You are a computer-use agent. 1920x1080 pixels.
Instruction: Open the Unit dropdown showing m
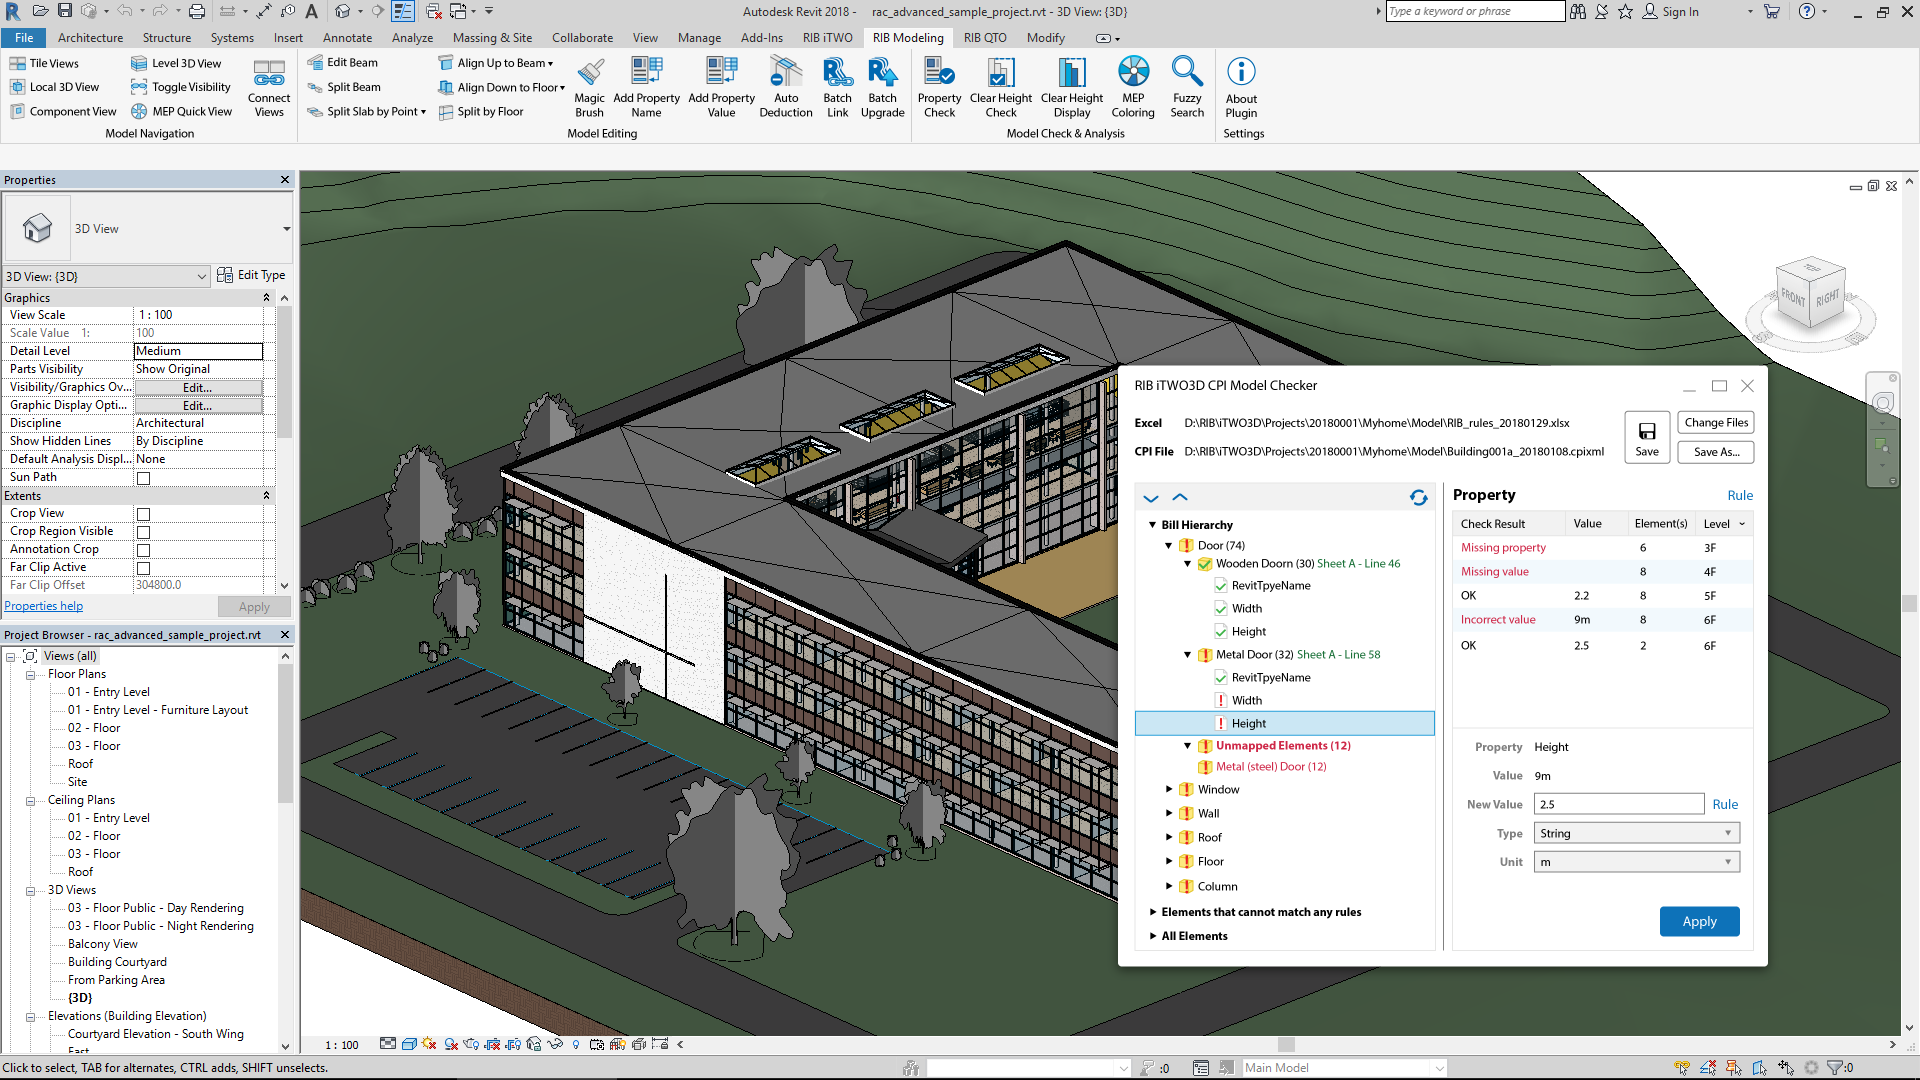1636,862
